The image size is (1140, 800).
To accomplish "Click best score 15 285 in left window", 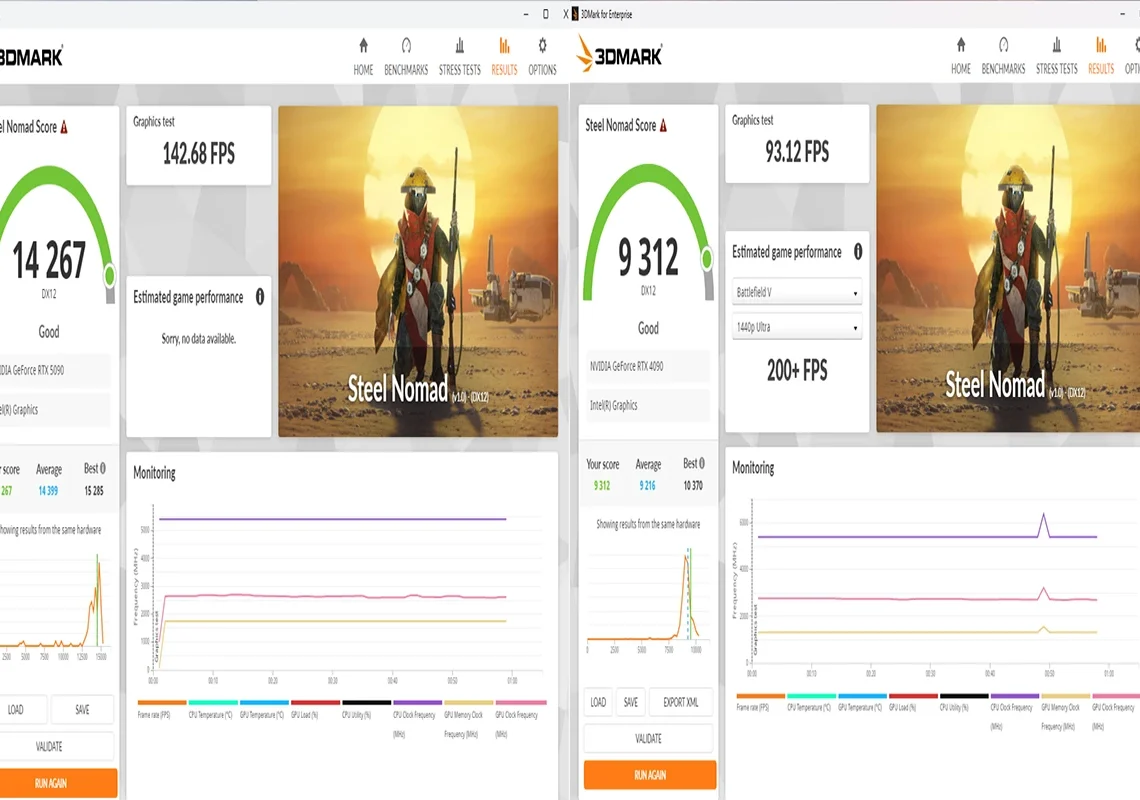I will click(x=93, y=490).
